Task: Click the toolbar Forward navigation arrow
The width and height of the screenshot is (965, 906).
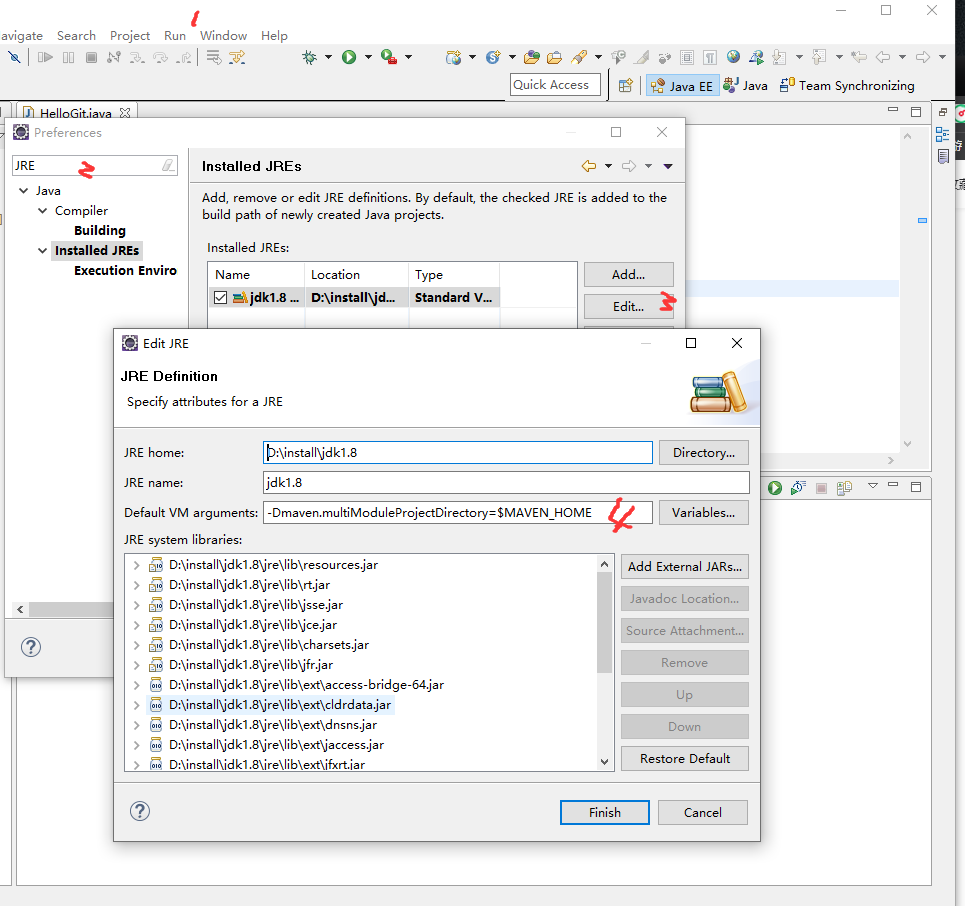Action: (x=923, y=57)
